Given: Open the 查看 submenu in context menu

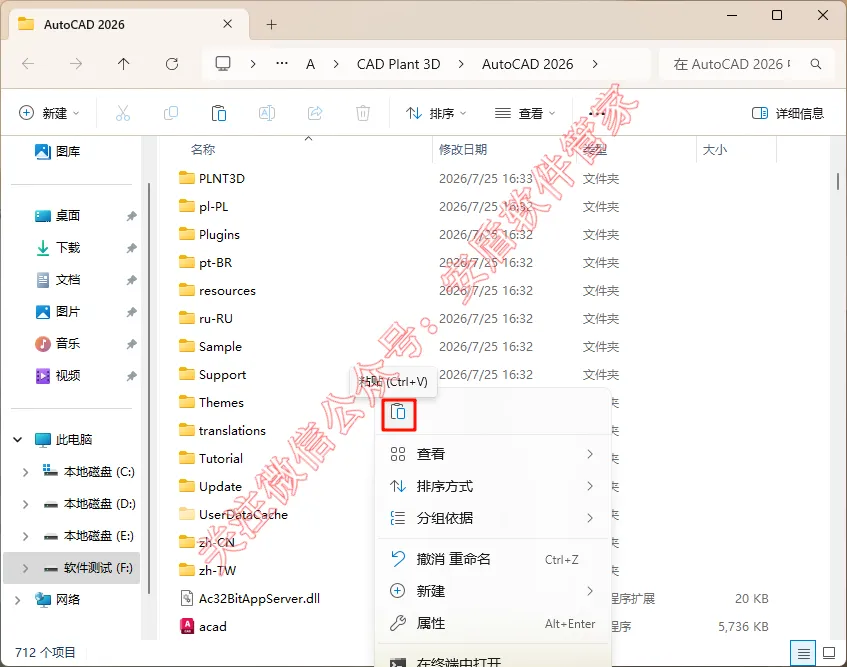Looking at the screenshot, I should pyautogui.click(x=493, y=454).
